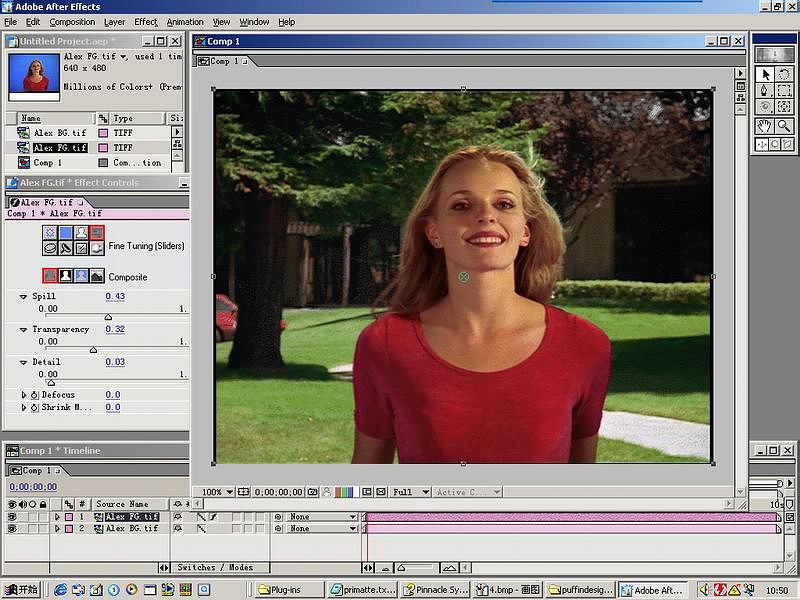
Task: Toggle effect switch on Alex FG.tif layer
Action: pos(213,517)
